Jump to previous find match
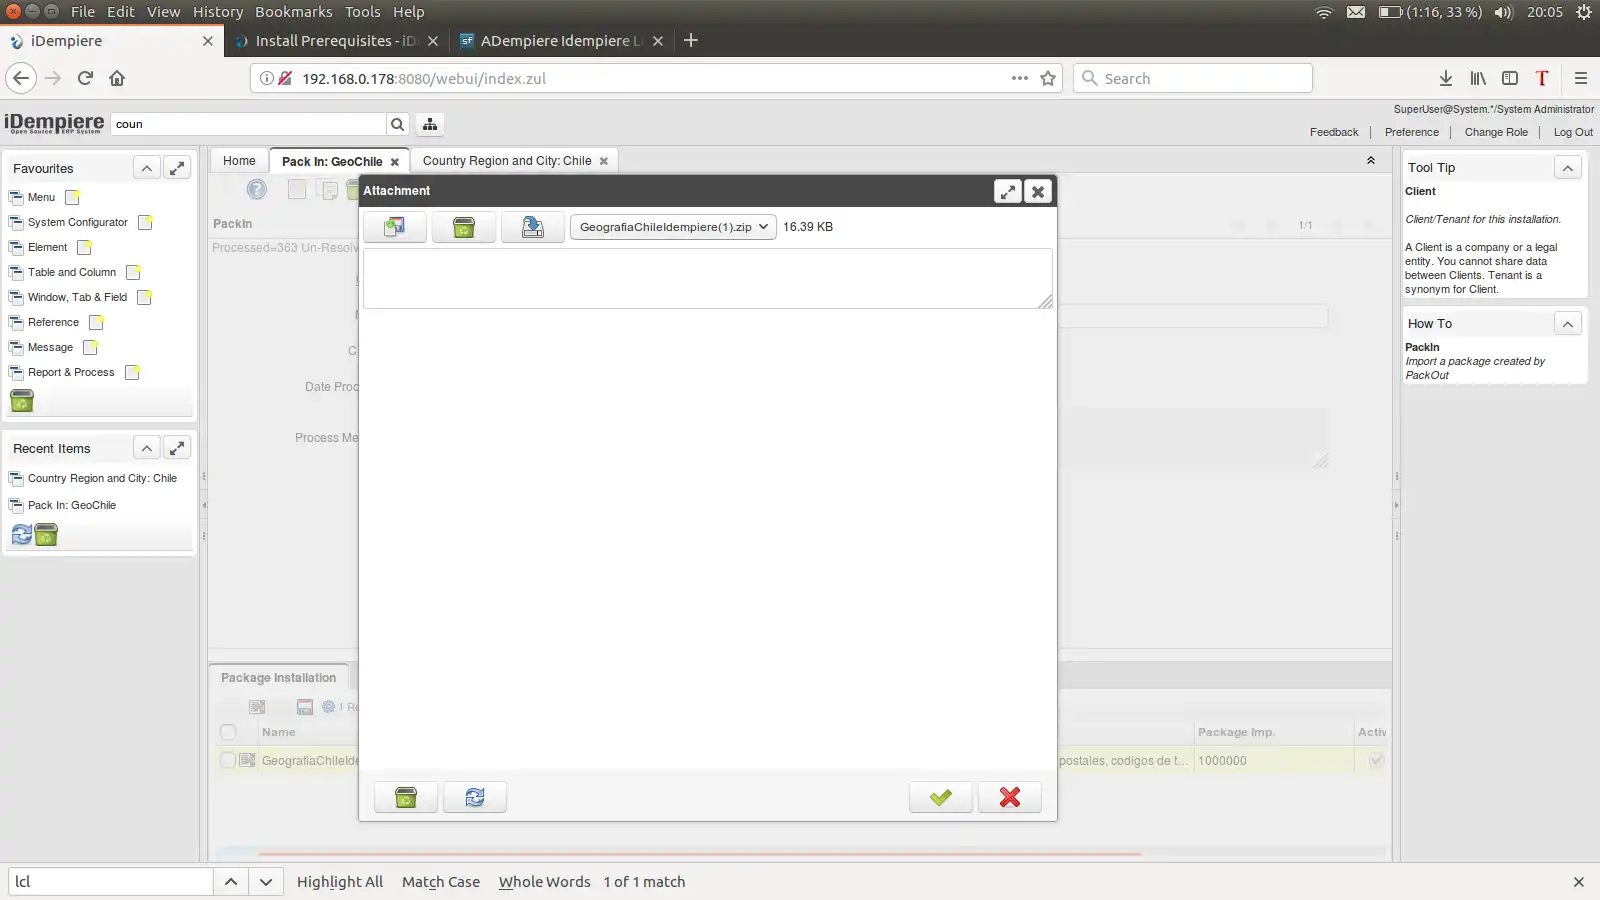The width and height of the screenshot is (1600, 900). point(230,882)
